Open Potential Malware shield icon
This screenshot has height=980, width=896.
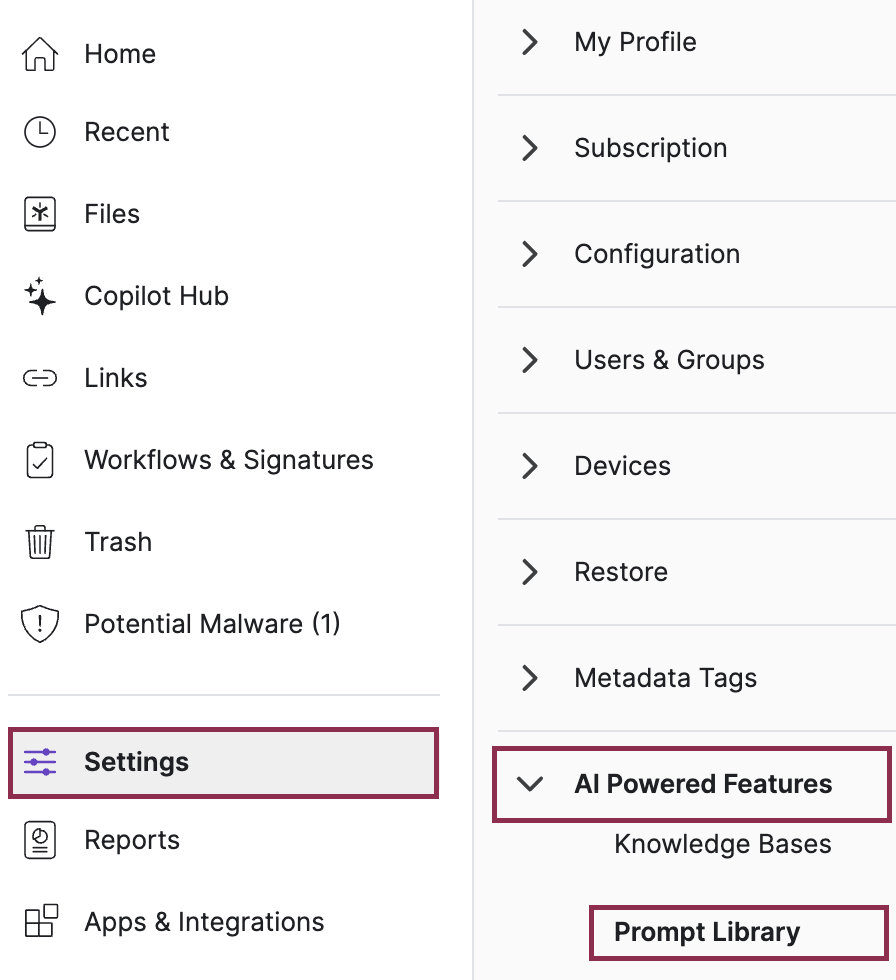(x=40, y=624)
